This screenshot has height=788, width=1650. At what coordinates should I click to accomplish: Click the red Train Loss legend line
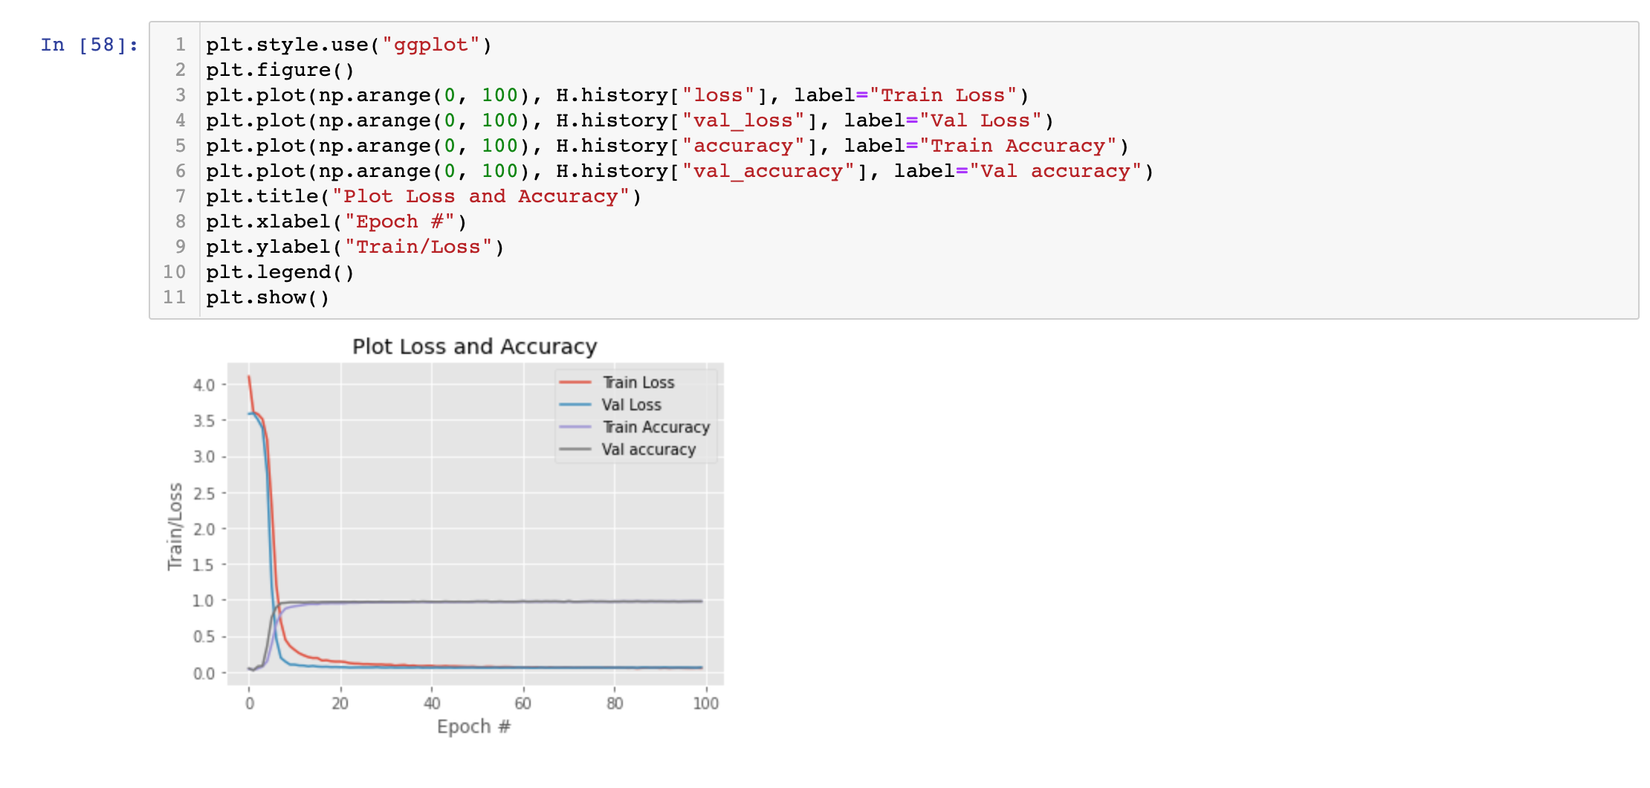[x=575, y=382]
